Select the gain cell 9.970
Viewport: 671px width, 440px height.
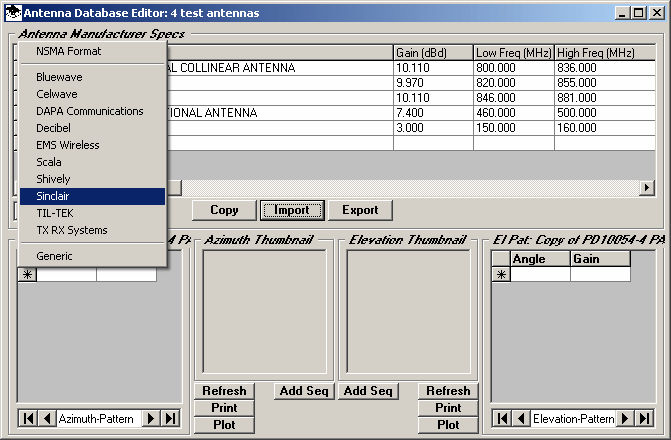pyautogui.click(x=433, y=83)
